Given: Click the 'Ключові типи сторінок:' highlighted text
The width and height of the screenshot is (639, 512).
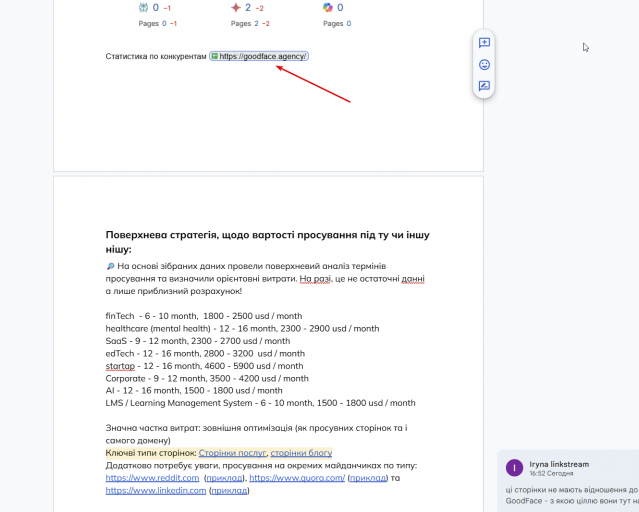Looking at the screenshot, I should tap(151, 453).
